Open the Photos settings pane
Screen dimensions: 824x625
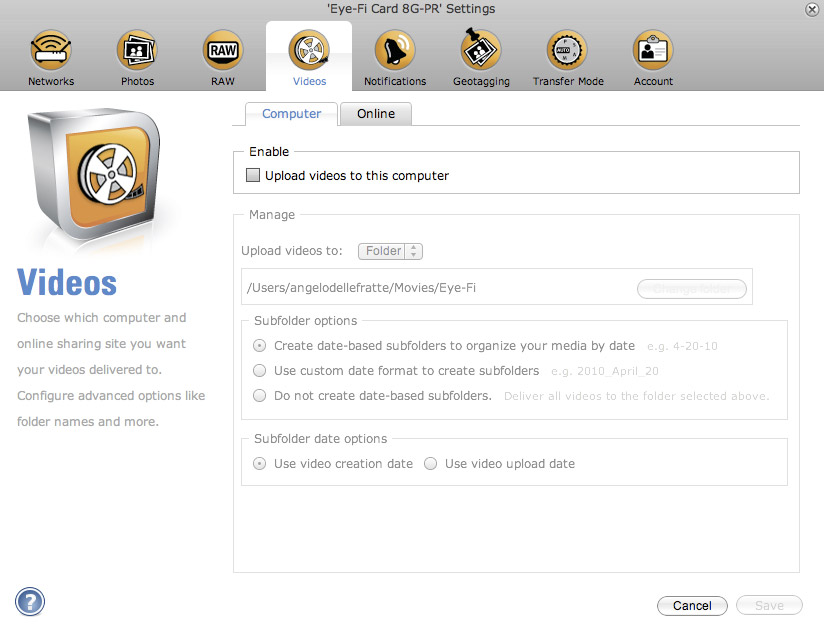pos(137,58)
